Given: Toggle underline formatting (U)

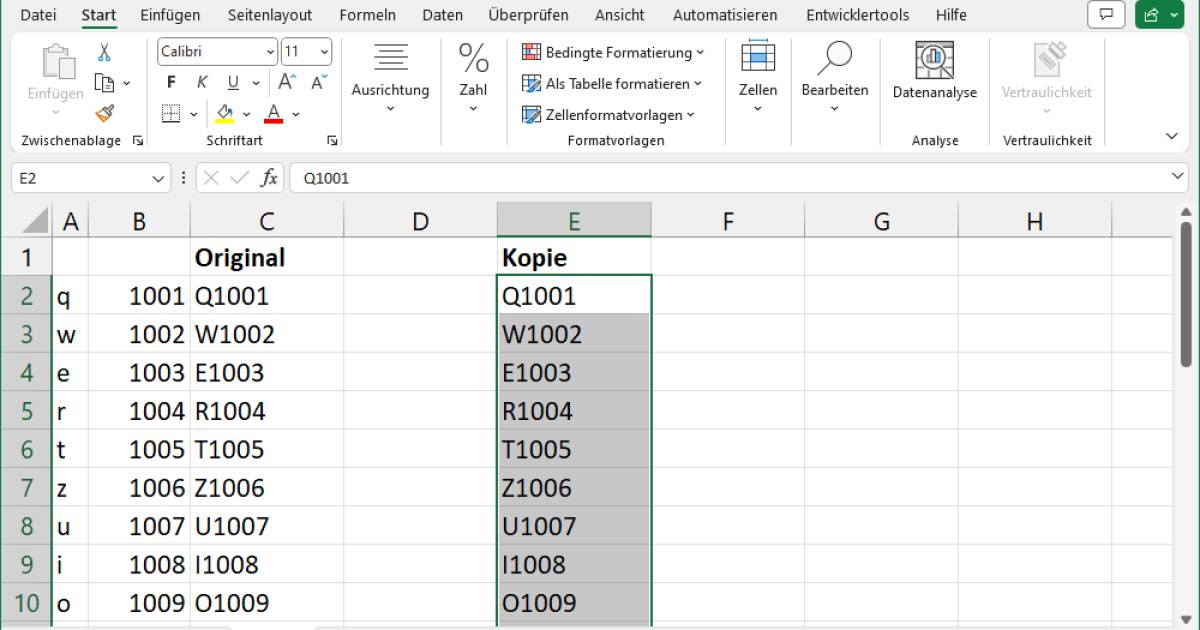Looking at the screenshot, I should point(233,82).
